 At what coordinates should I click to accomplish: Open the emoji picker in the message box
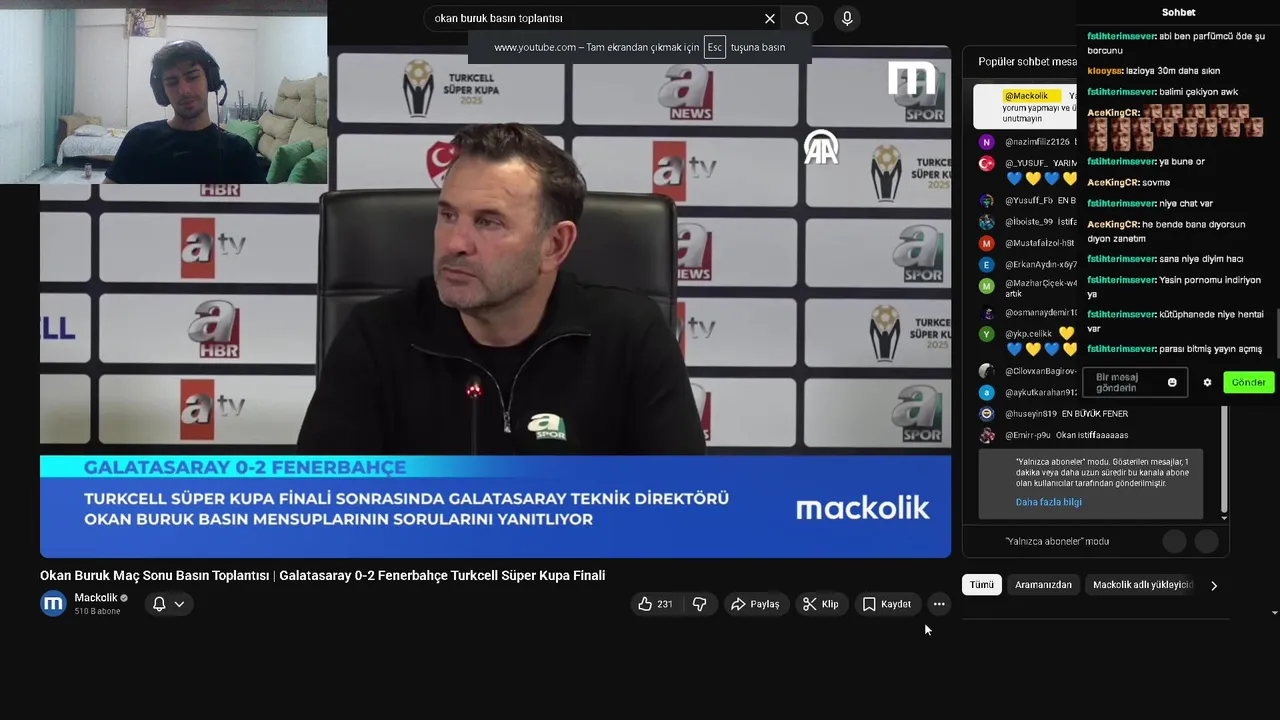coord(1172,382)
